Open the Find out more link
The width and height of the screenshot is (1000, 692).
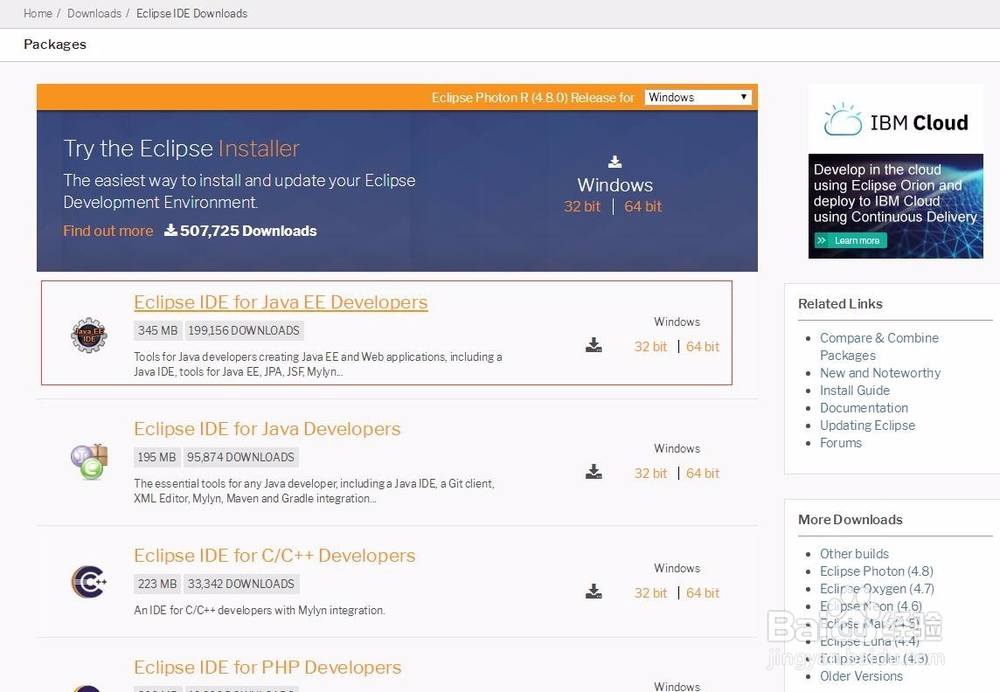[108, 231]
